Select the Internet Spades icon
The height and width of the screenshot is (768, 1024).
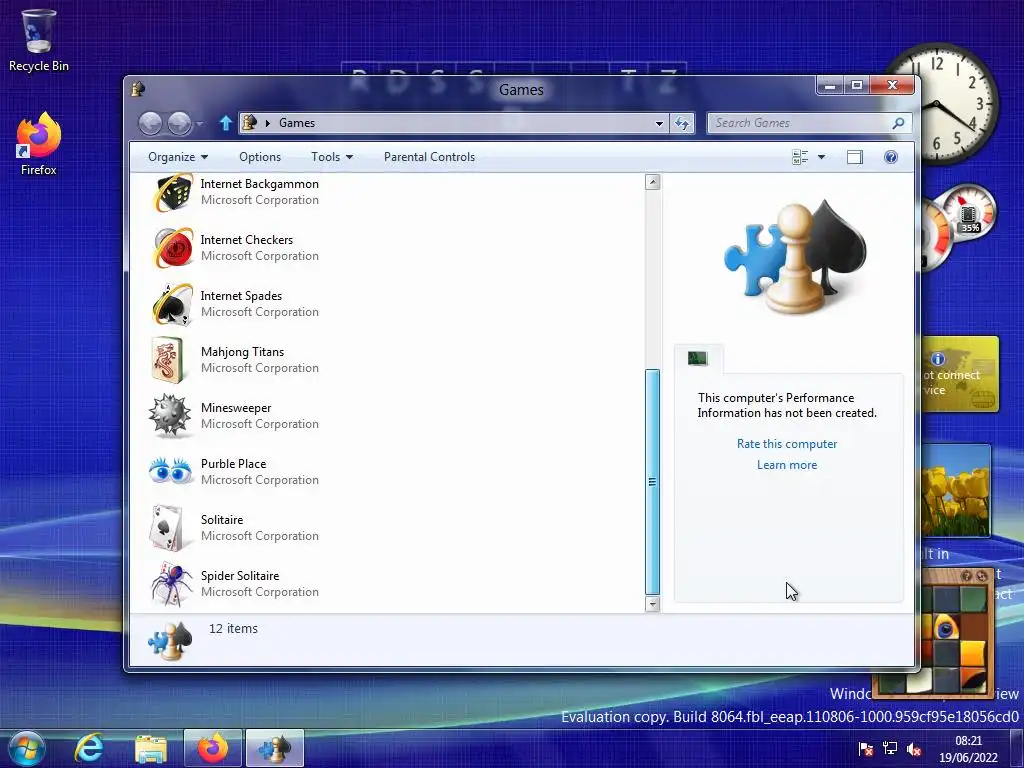(172, 304)
